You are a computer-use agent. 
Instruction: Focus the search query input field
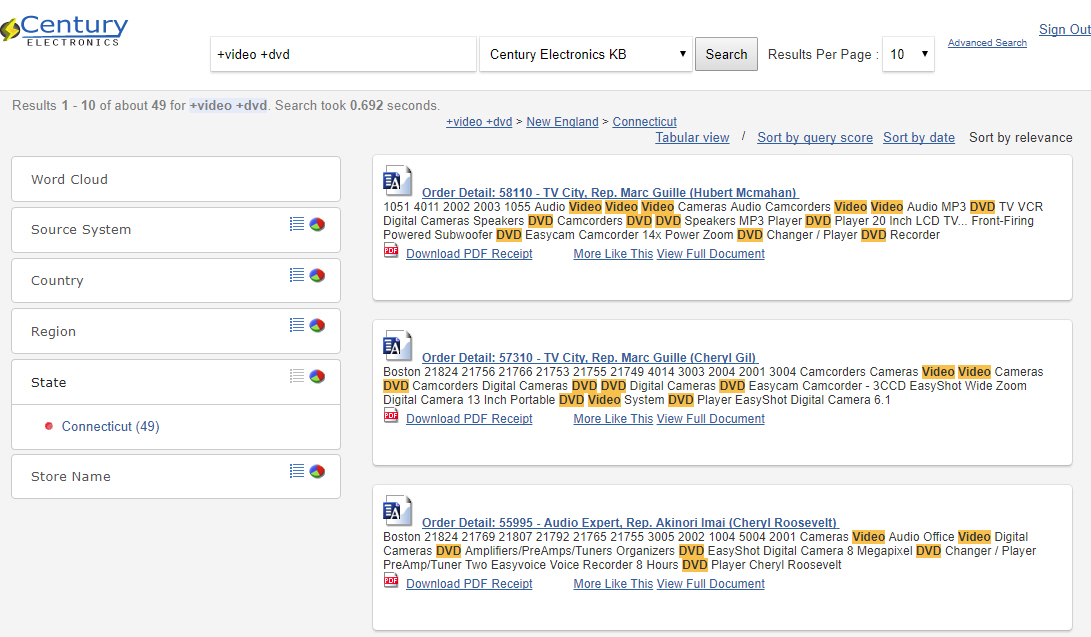343,54
